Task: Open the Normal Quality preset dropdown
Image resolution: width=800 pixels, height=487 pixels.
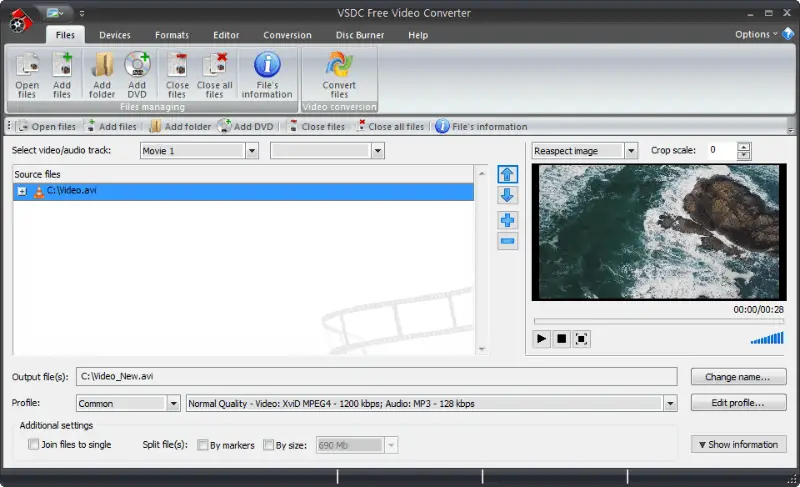Action: click(x=670, y=403)
